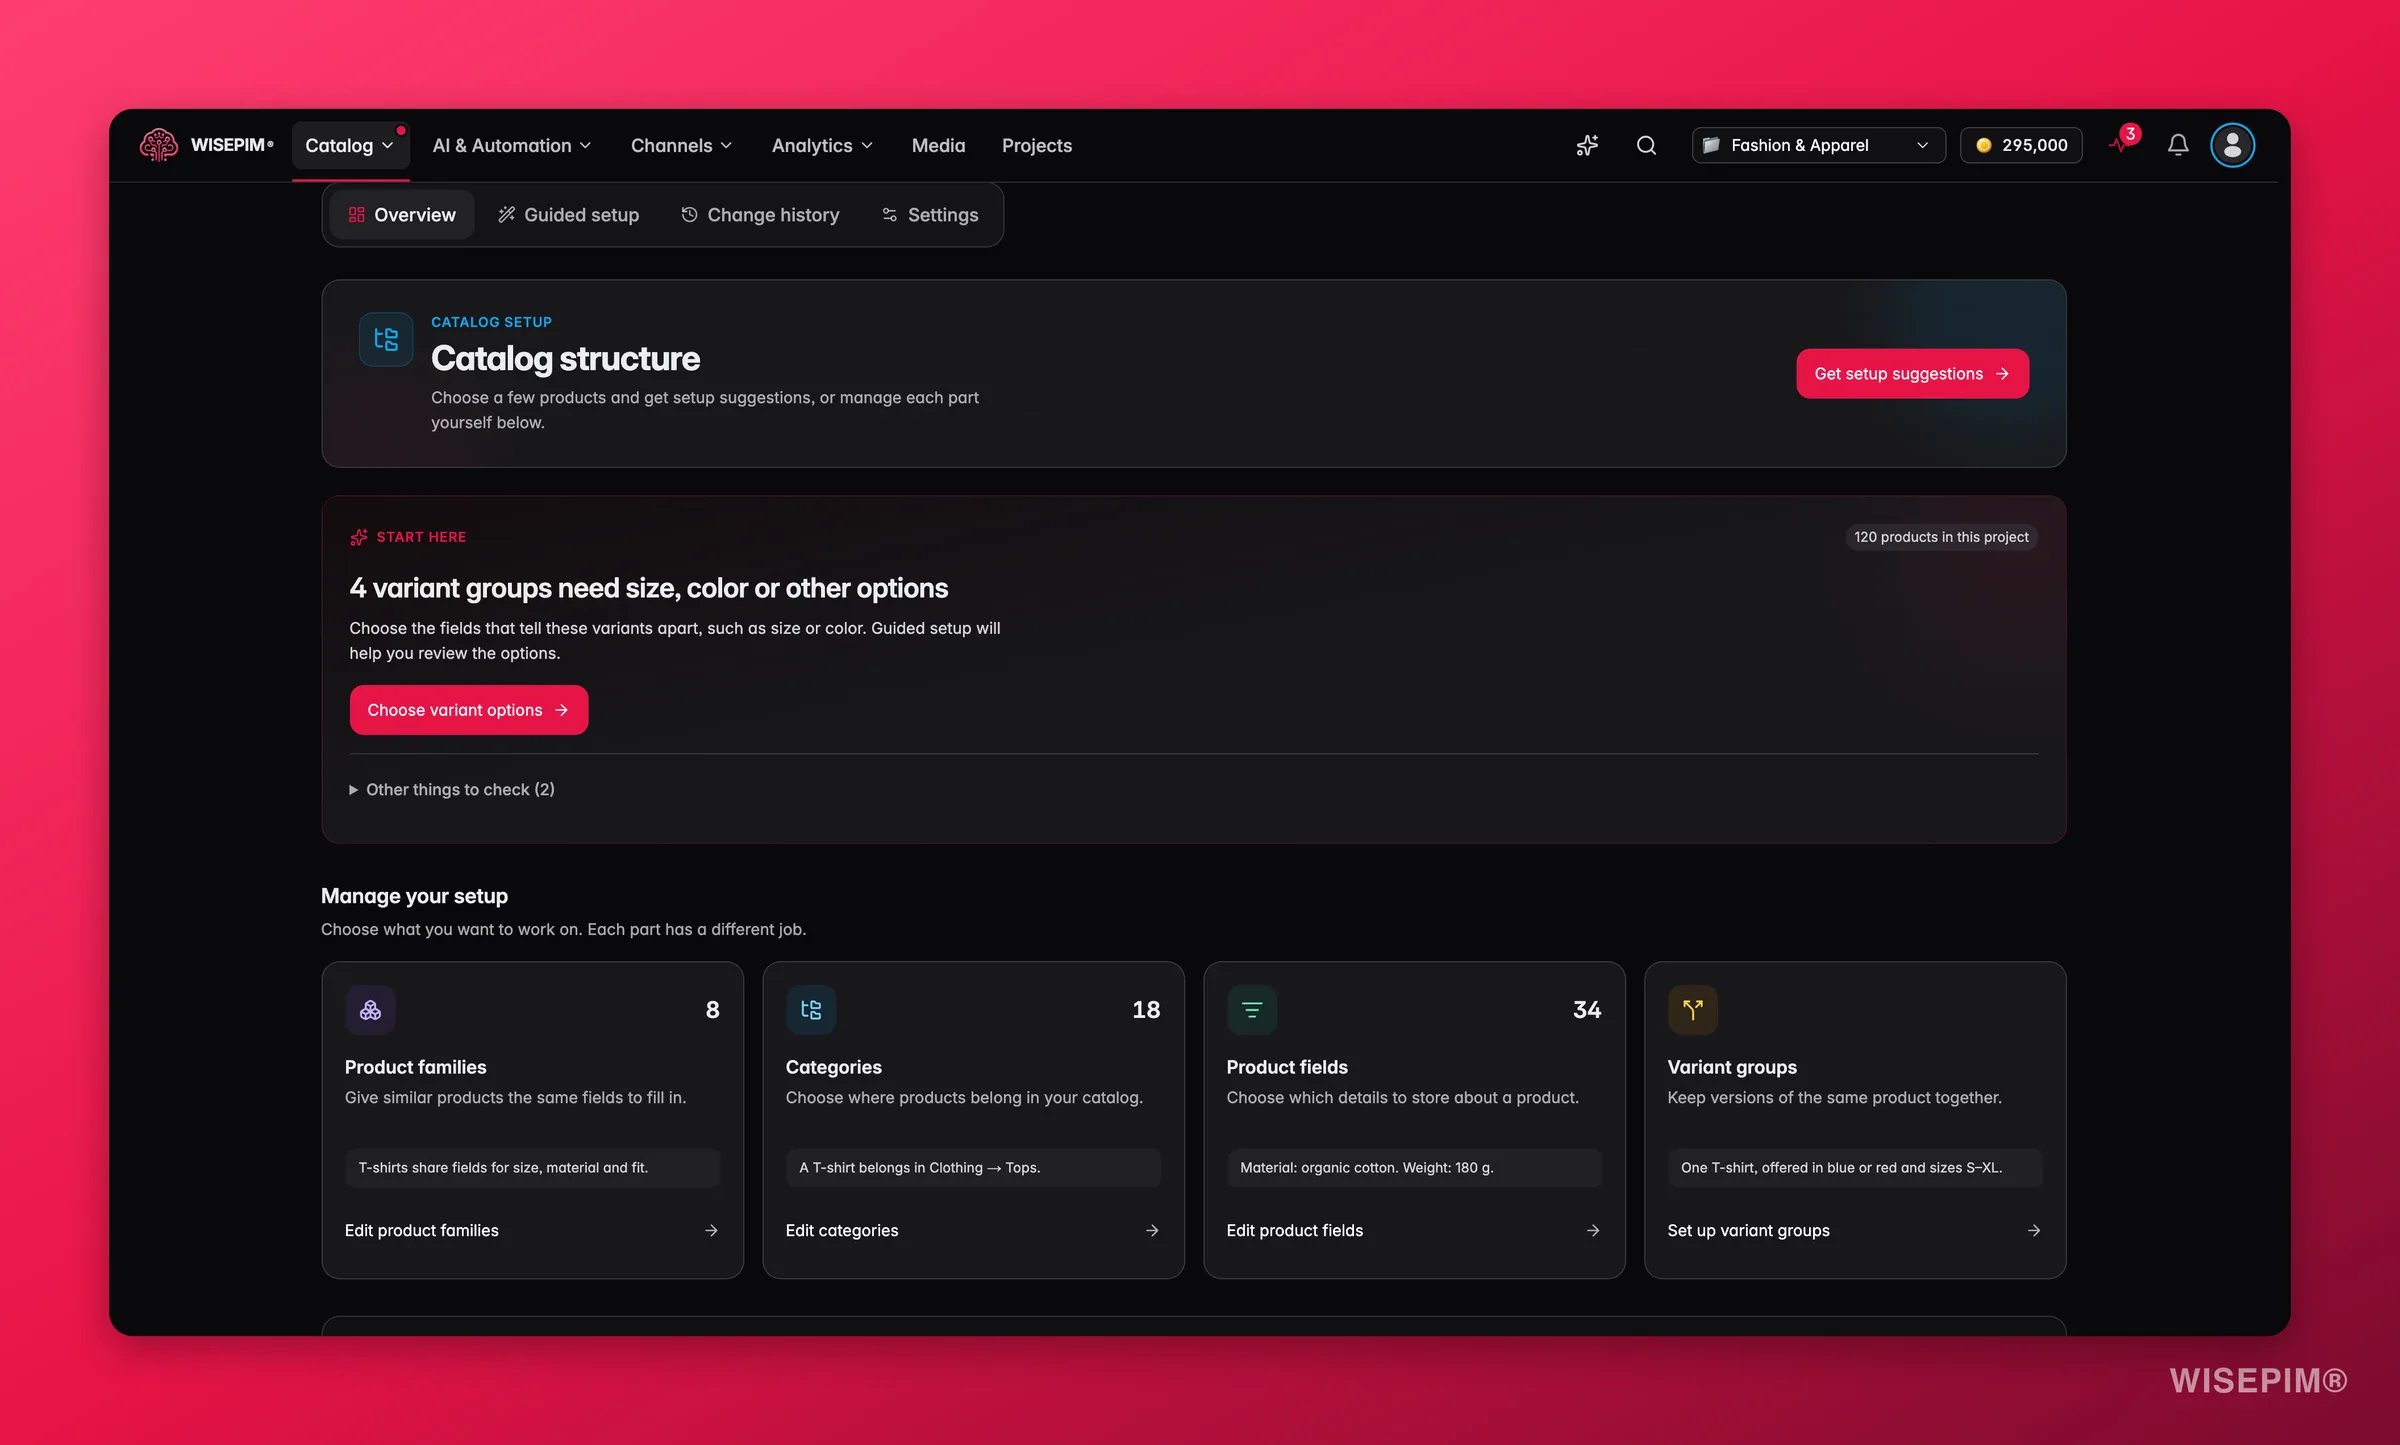
Task: Switch to the Change history tab
Action: point(760,215)
